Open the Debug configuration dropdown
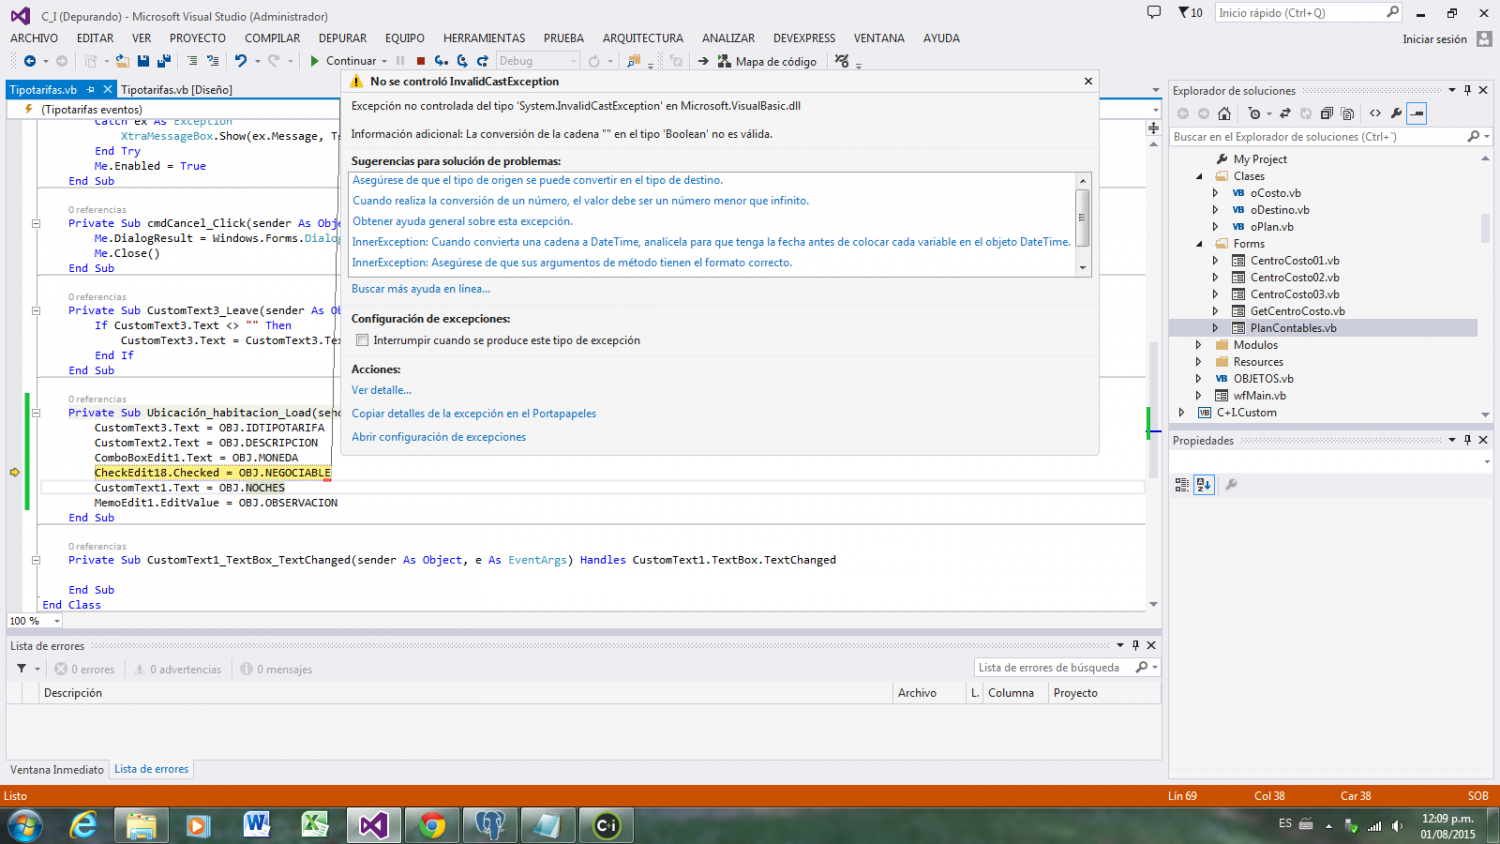 click(573, 61)
